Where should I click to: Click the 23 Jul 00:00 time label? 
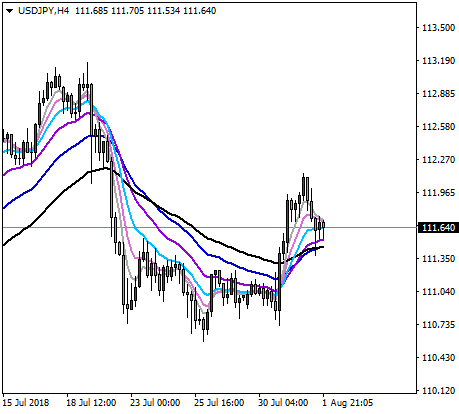(x=155, y=403)
